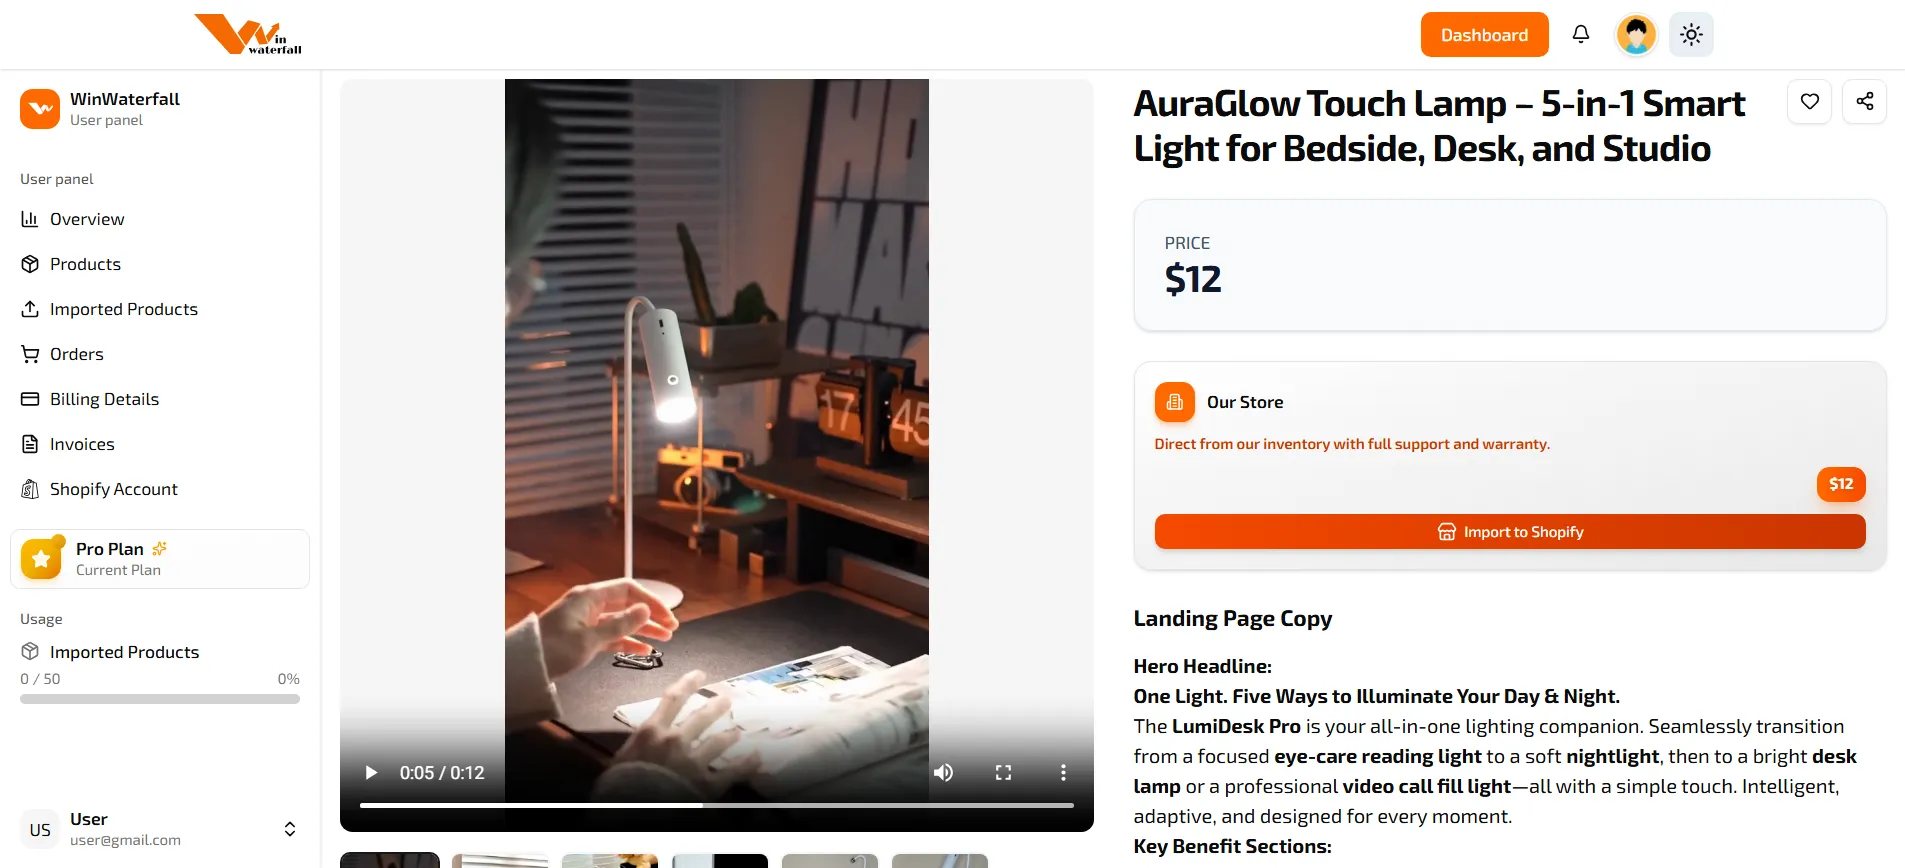
Task: Open video more options menu
Action: (x=1063, y=772)
